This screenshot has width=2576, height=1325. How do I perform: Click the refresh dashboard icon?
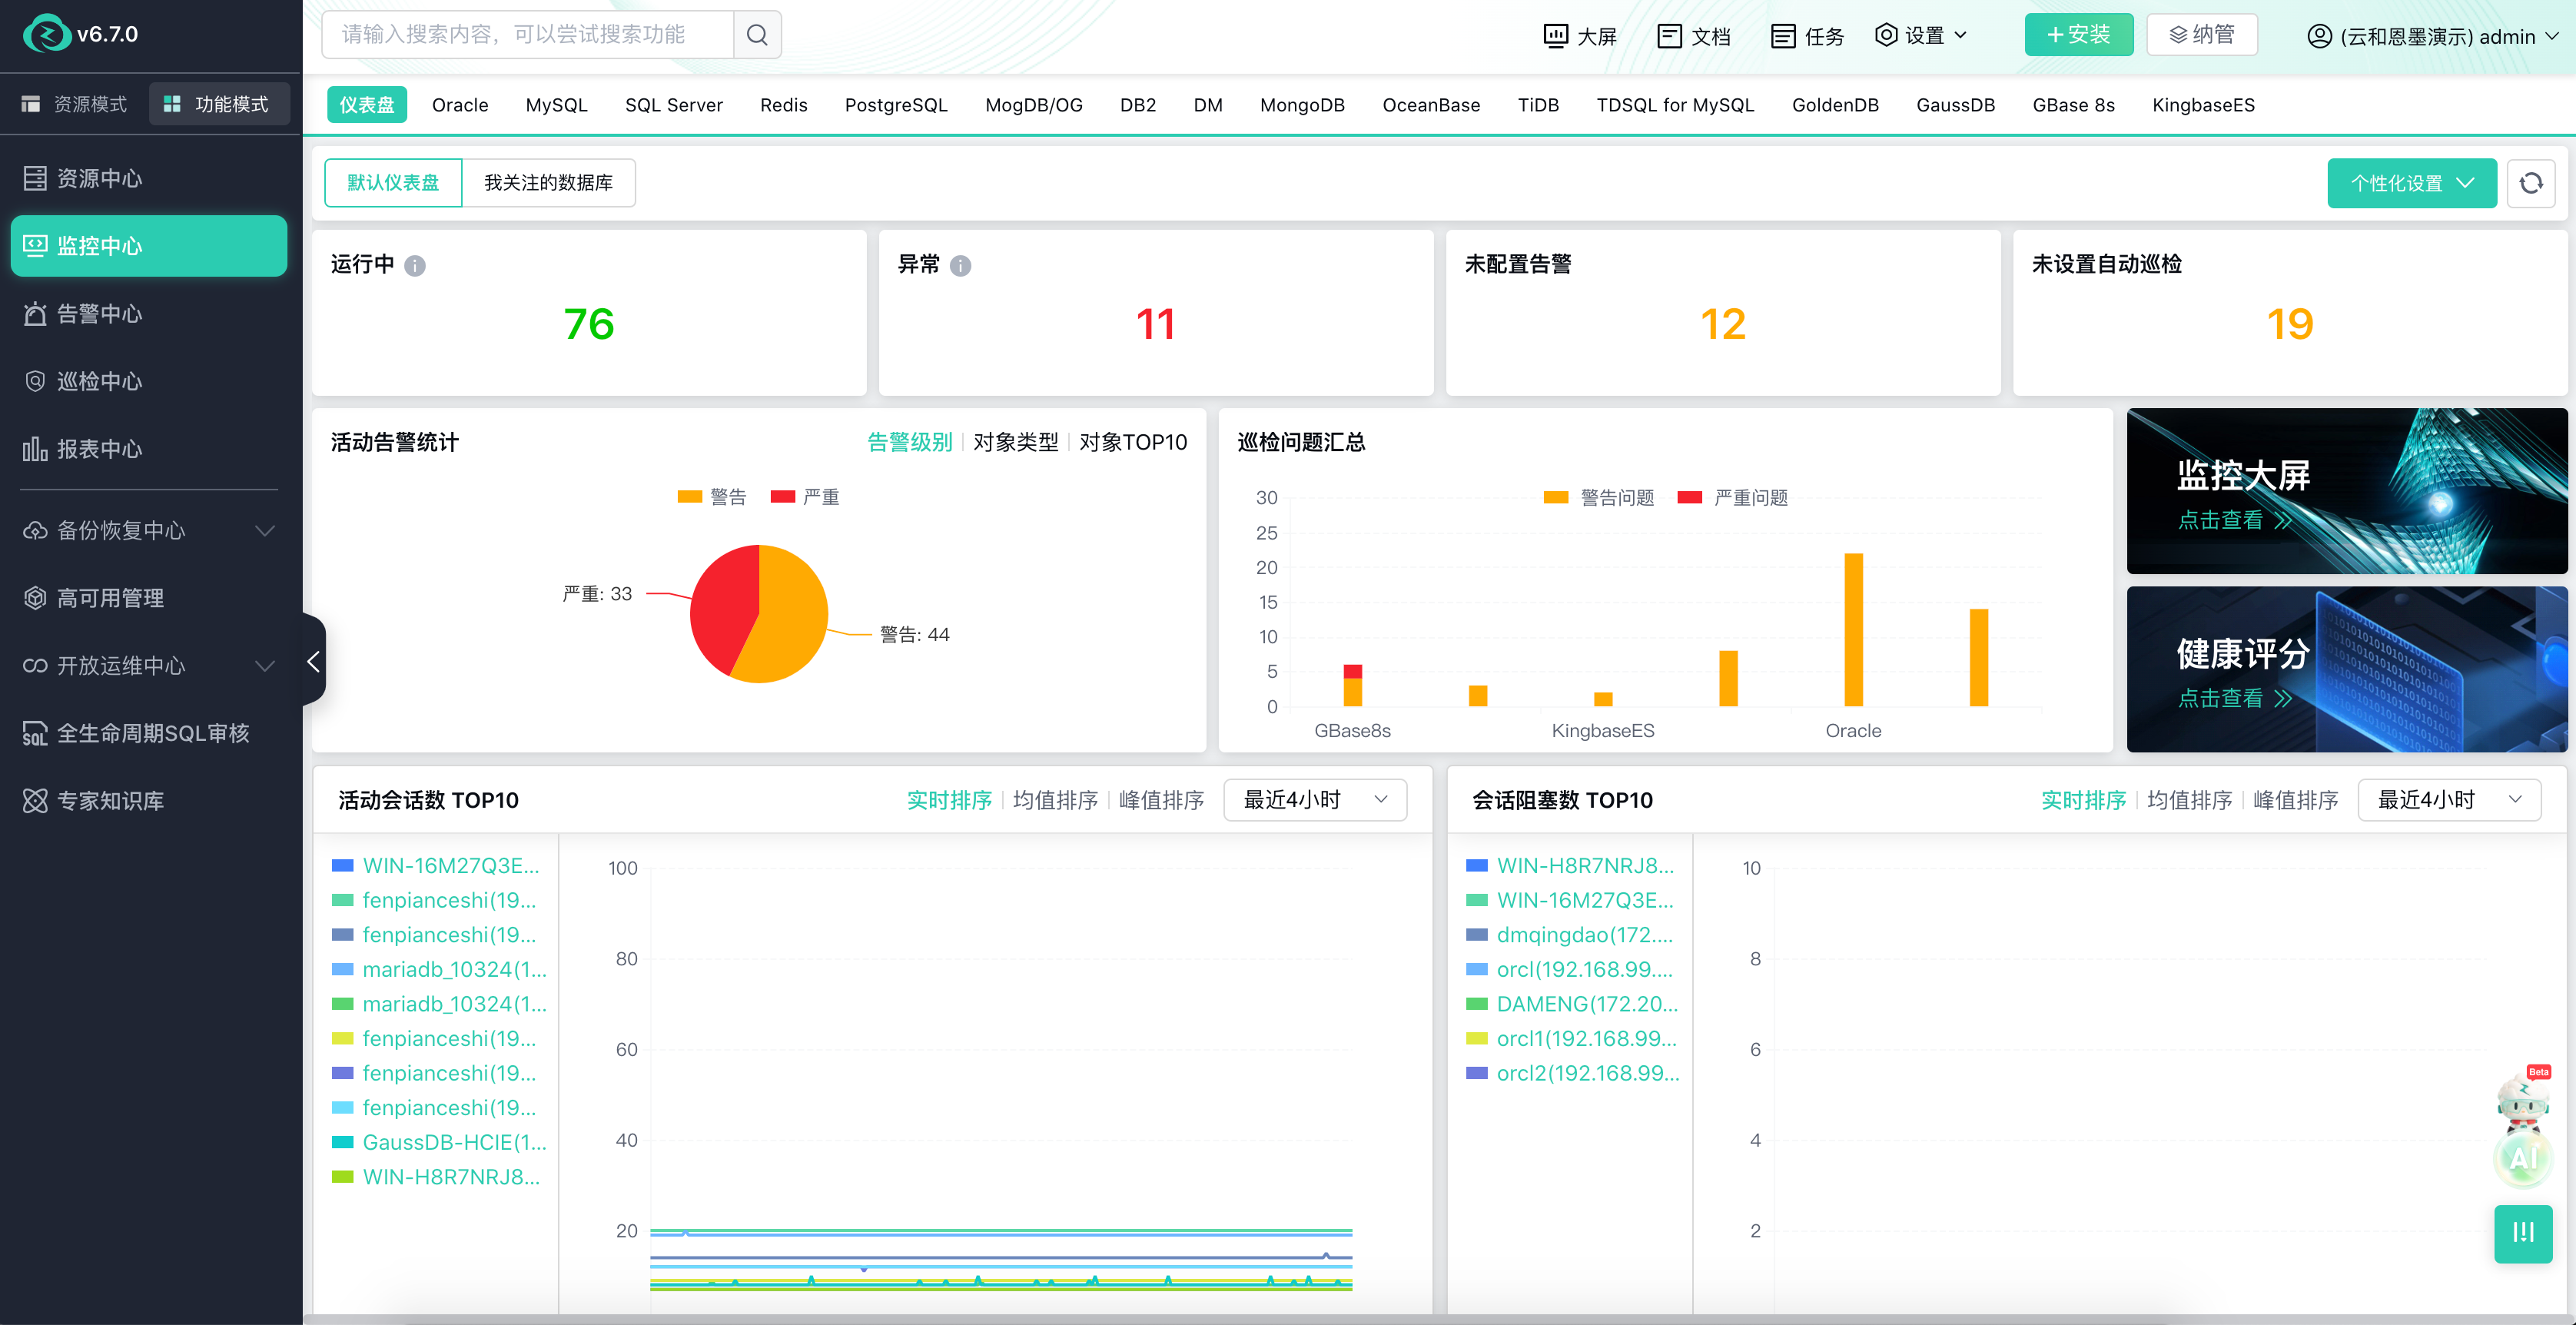(x=2530, y=183)
